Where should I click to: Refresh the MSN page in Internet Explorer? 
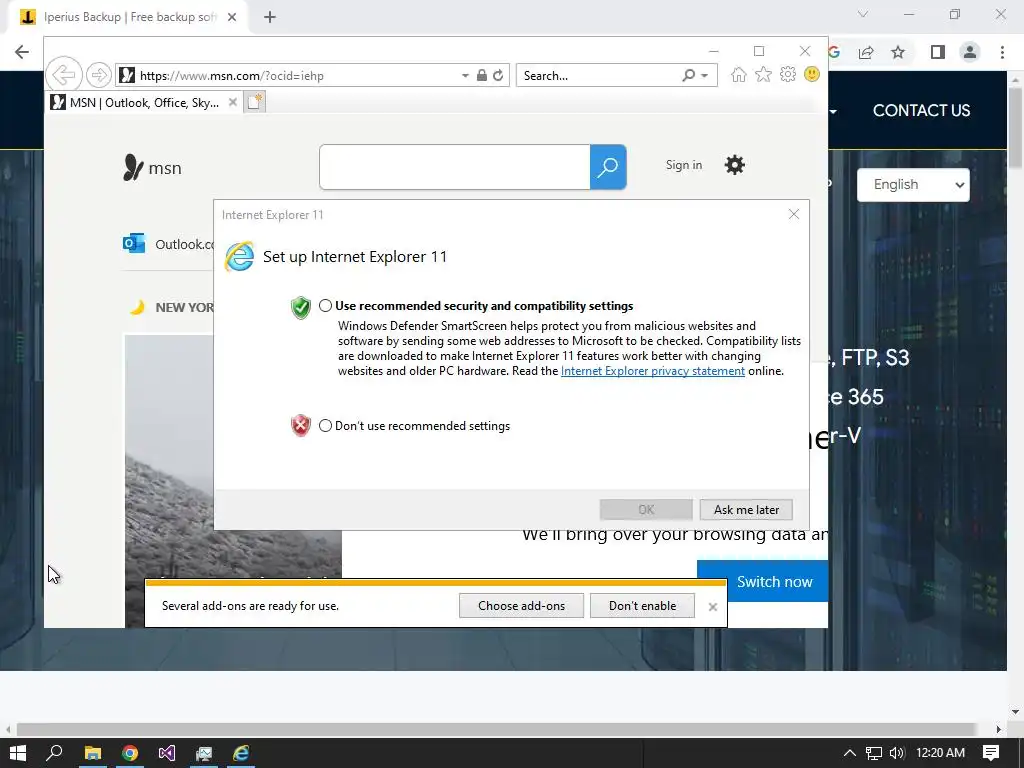[498, 75]
